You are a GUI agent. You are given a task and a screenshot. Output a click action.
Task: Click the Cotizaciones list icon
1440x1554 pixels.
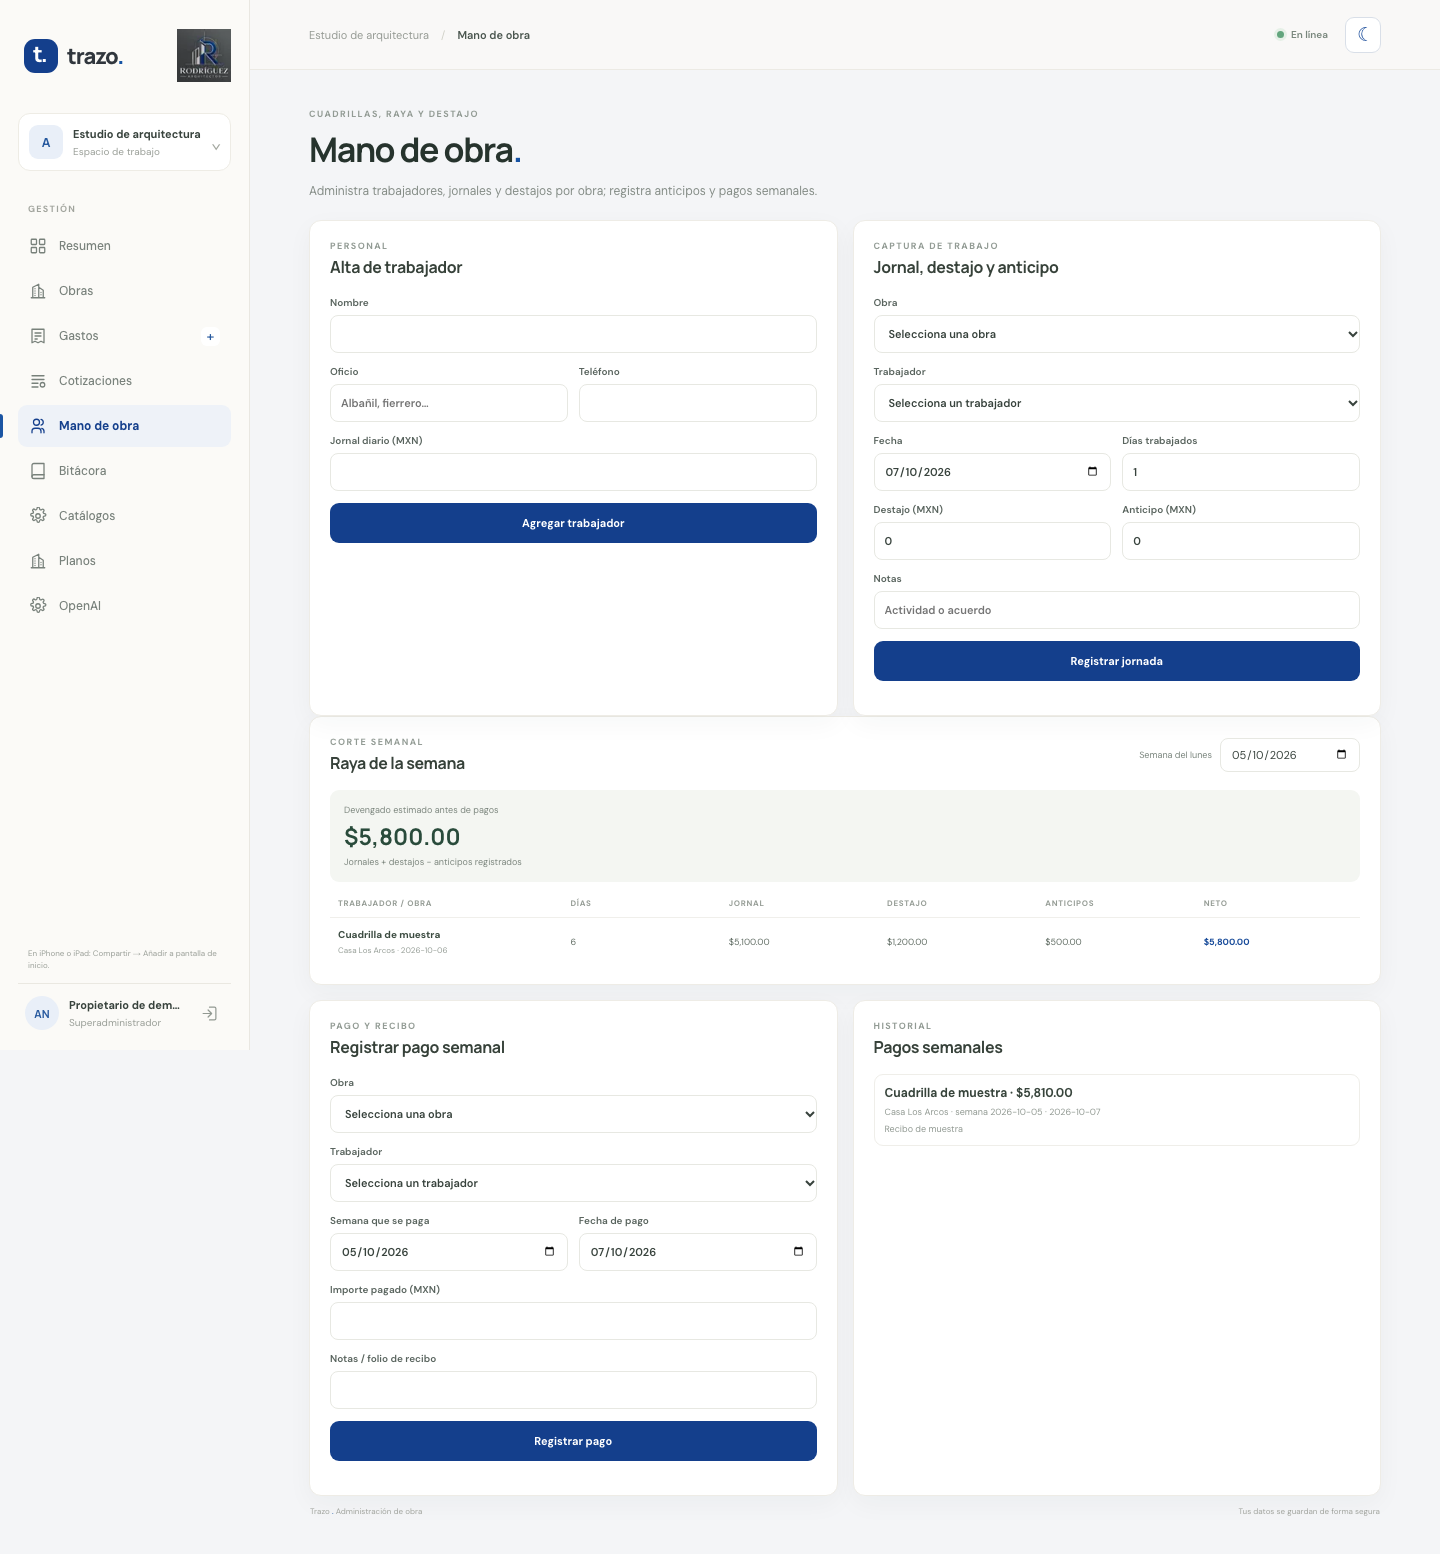point(38,381)
